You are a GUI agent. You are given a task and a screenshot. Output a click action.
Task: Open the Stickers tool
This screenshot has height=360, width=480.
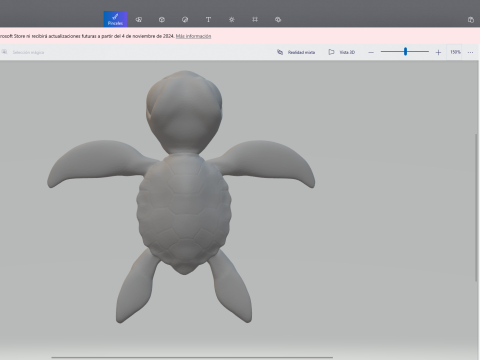coord(185,20)
